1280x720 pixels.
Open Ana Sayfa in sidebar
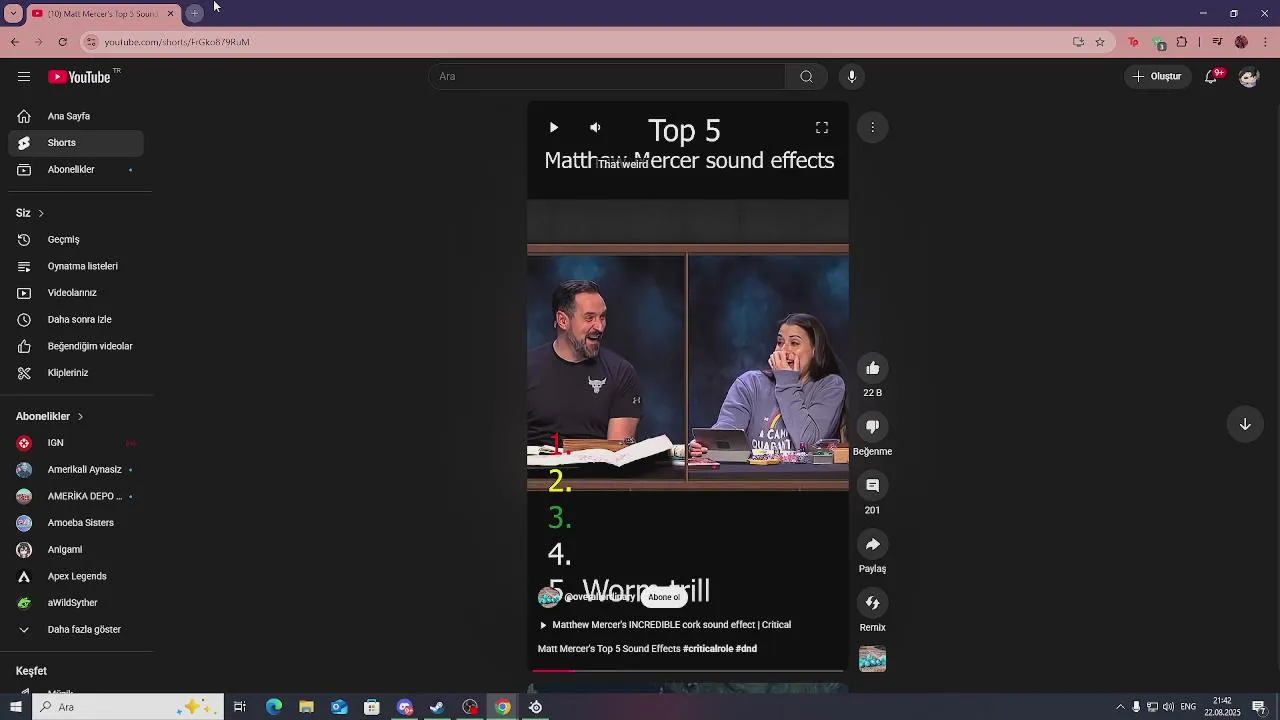point(76,116)
